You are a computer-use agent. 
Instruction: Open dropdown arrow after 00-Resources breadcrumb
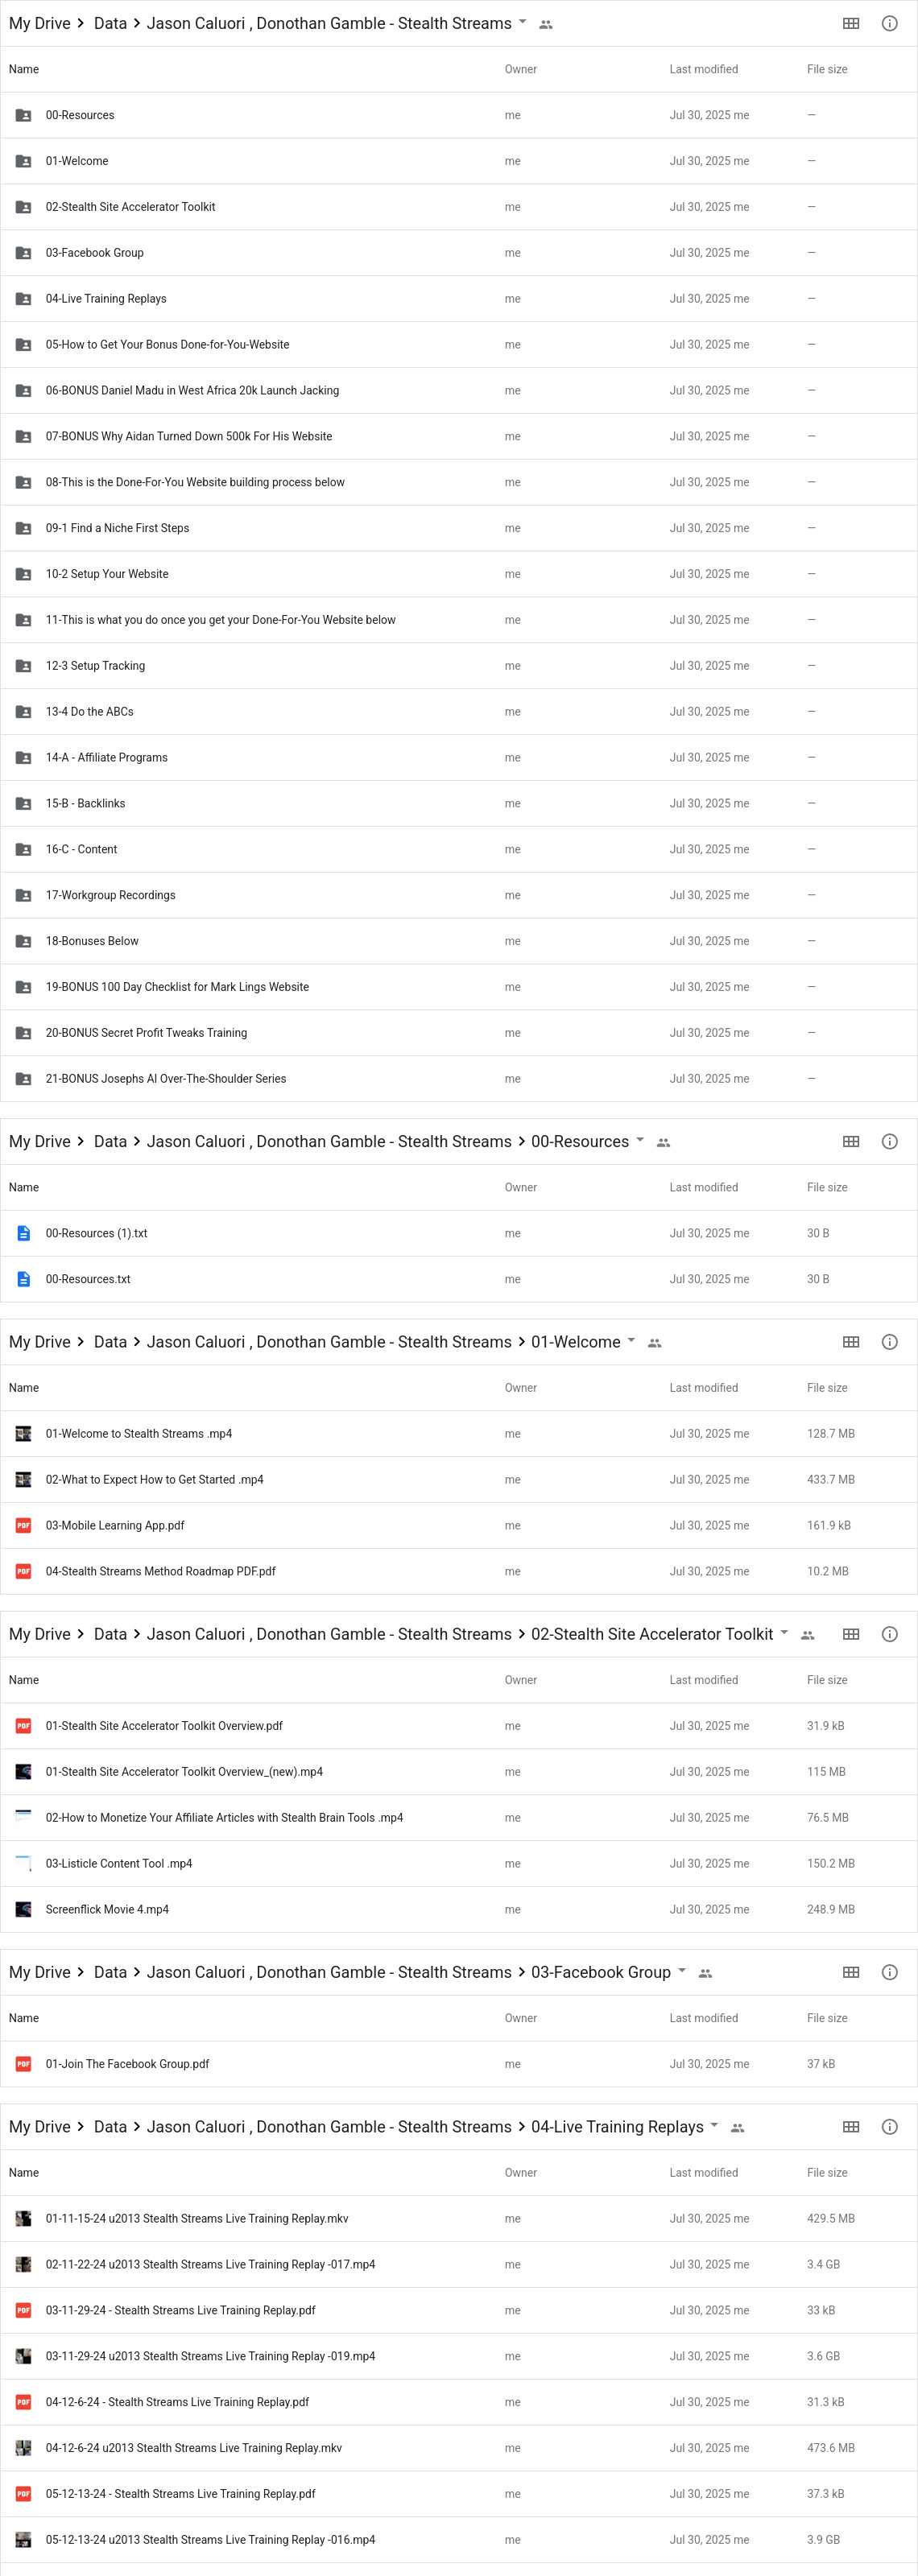click(x=640, y=1139)
